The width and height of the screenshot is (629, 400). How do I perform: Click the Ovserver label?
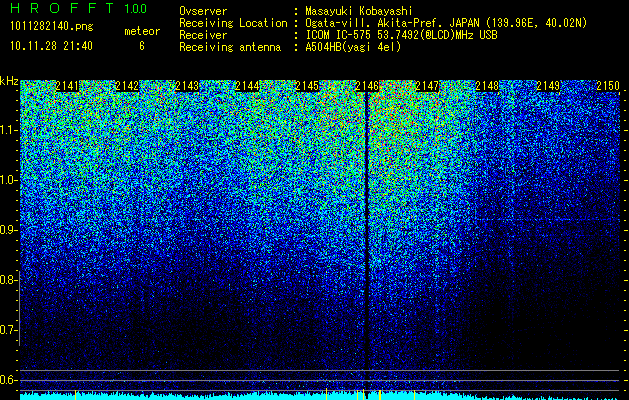203,11
